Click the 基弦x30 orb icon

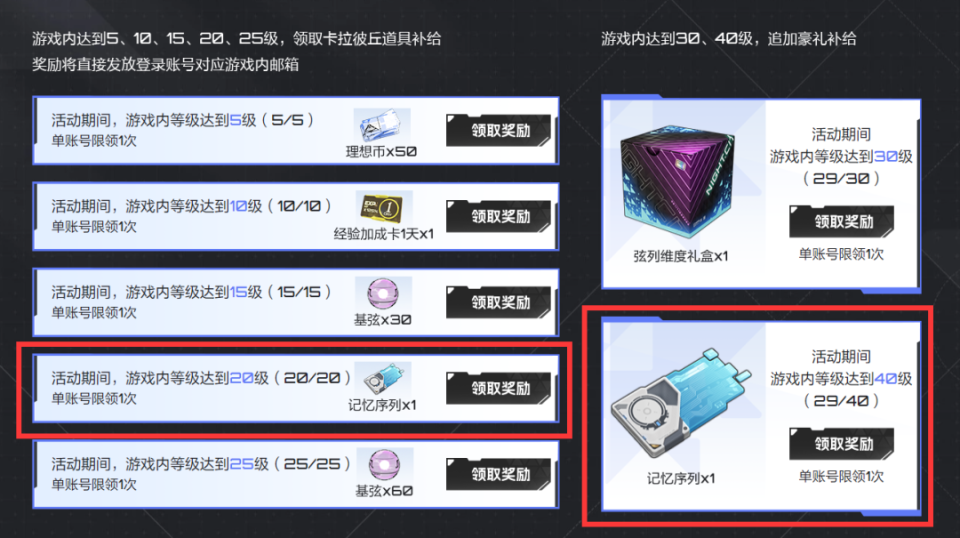coord(383,294)
